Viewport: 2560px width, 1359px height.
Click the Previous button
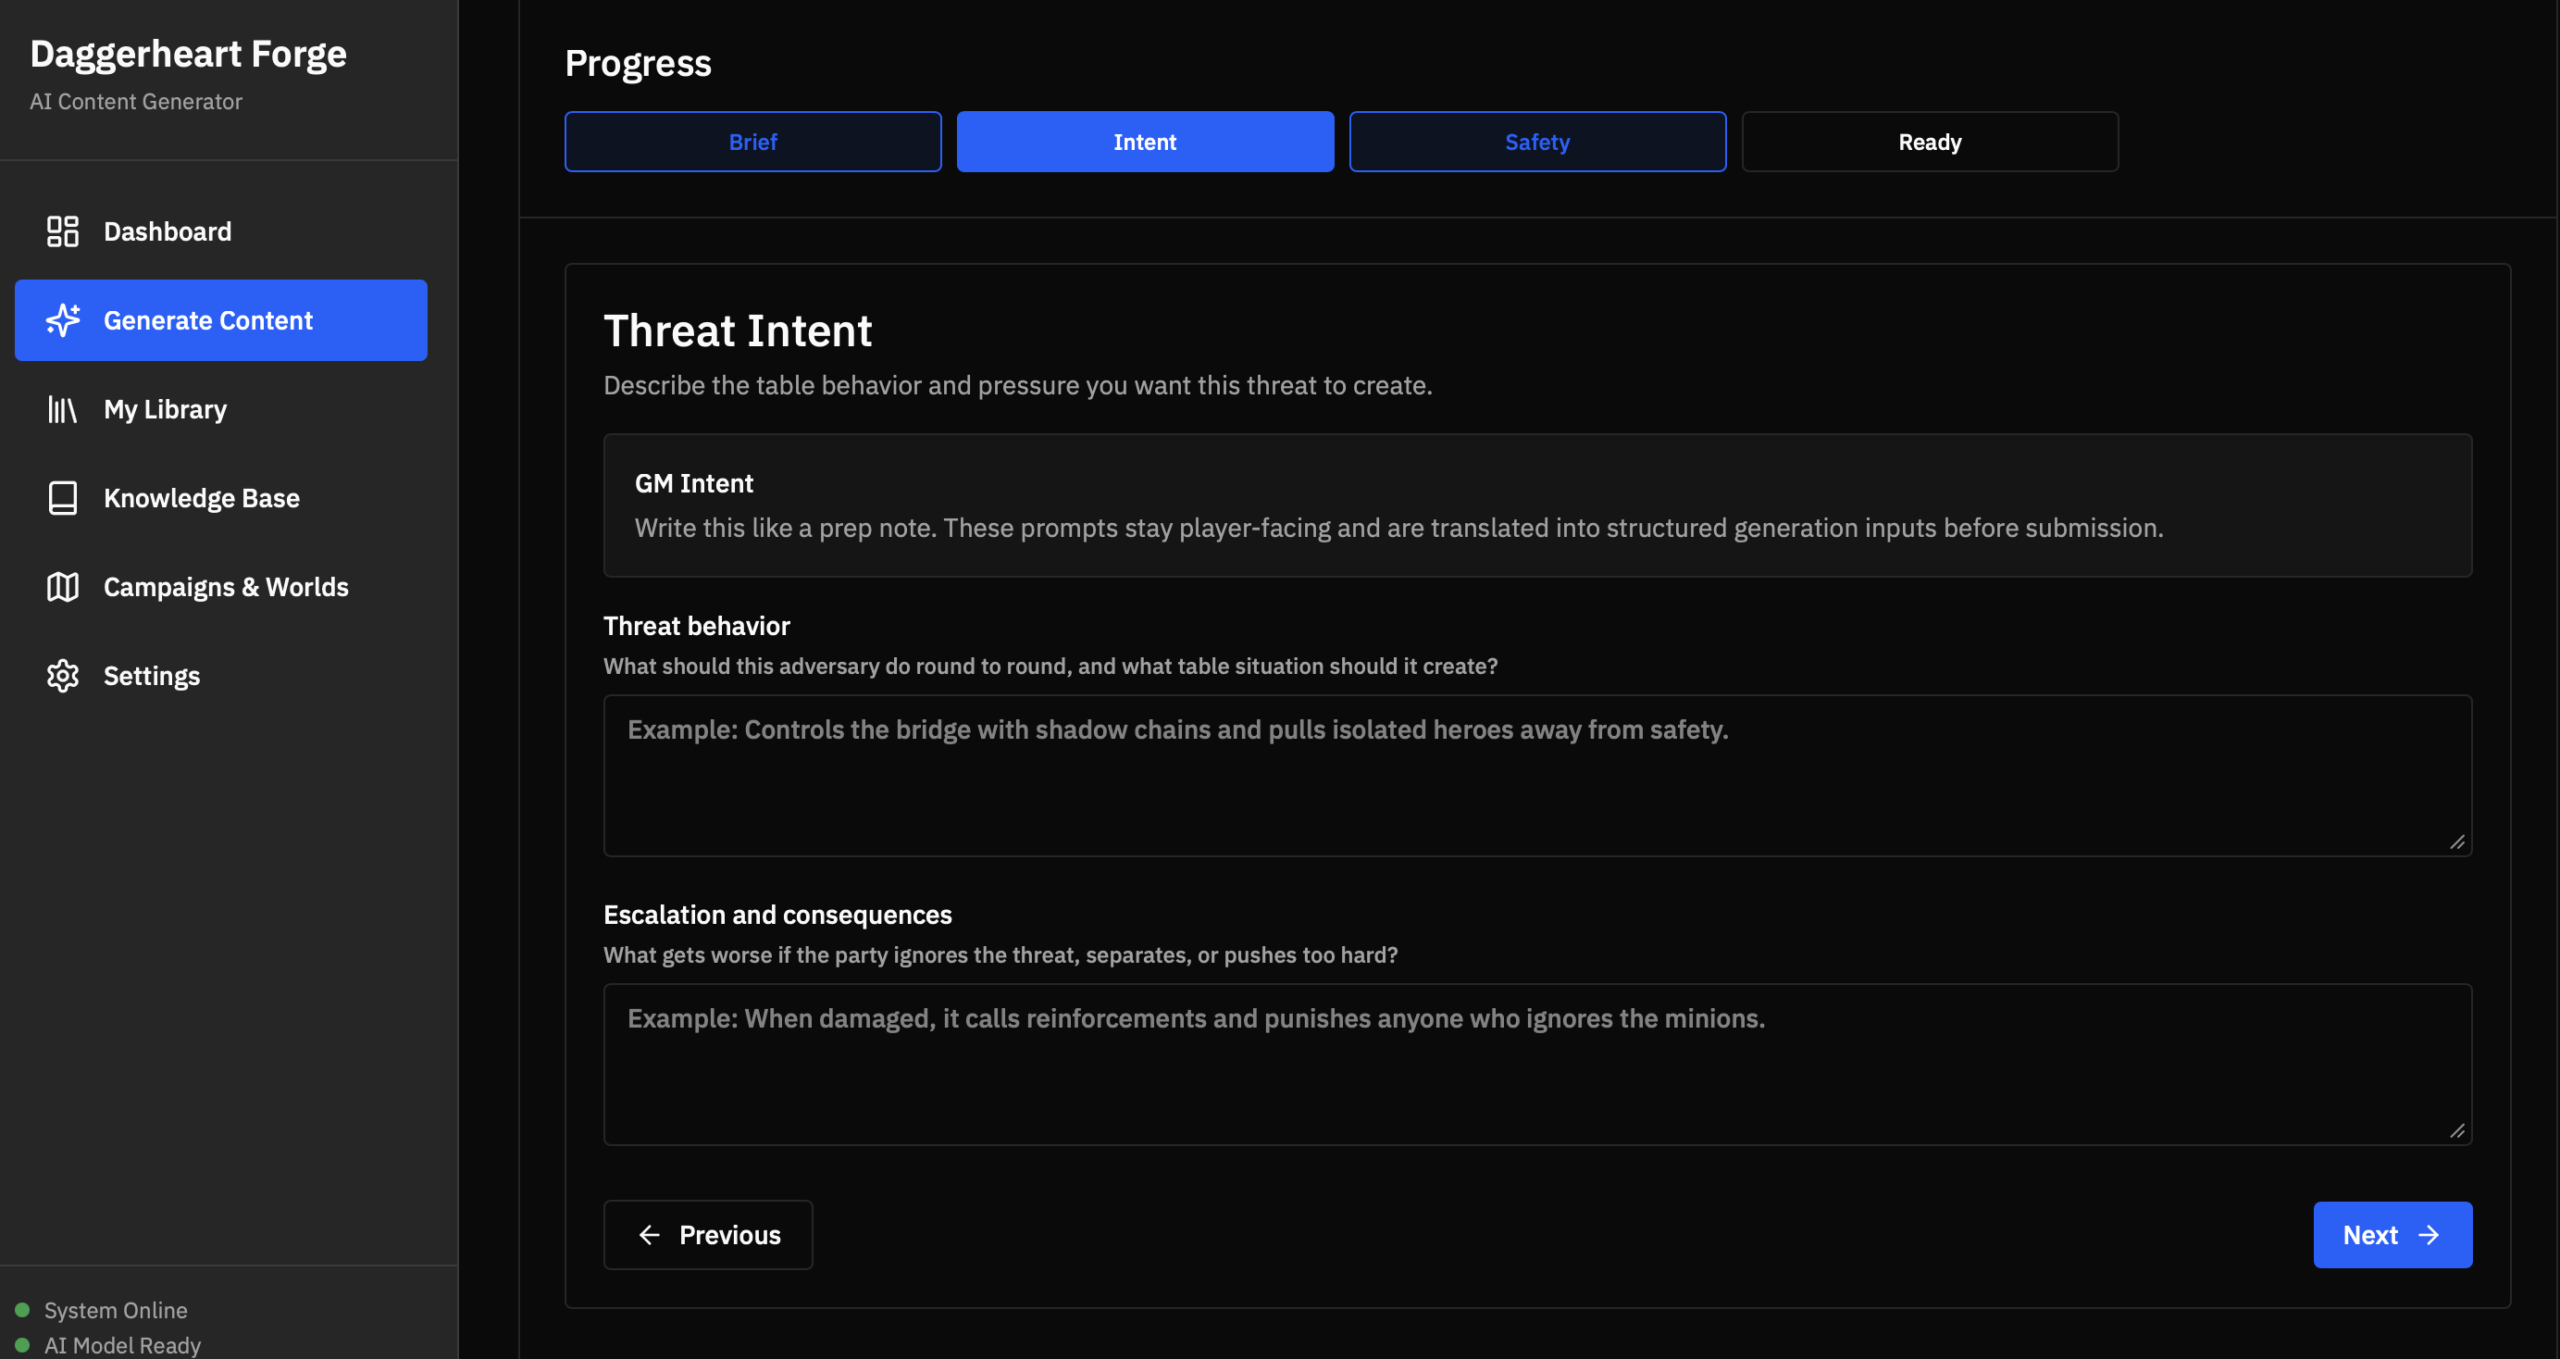(708, 1235)
